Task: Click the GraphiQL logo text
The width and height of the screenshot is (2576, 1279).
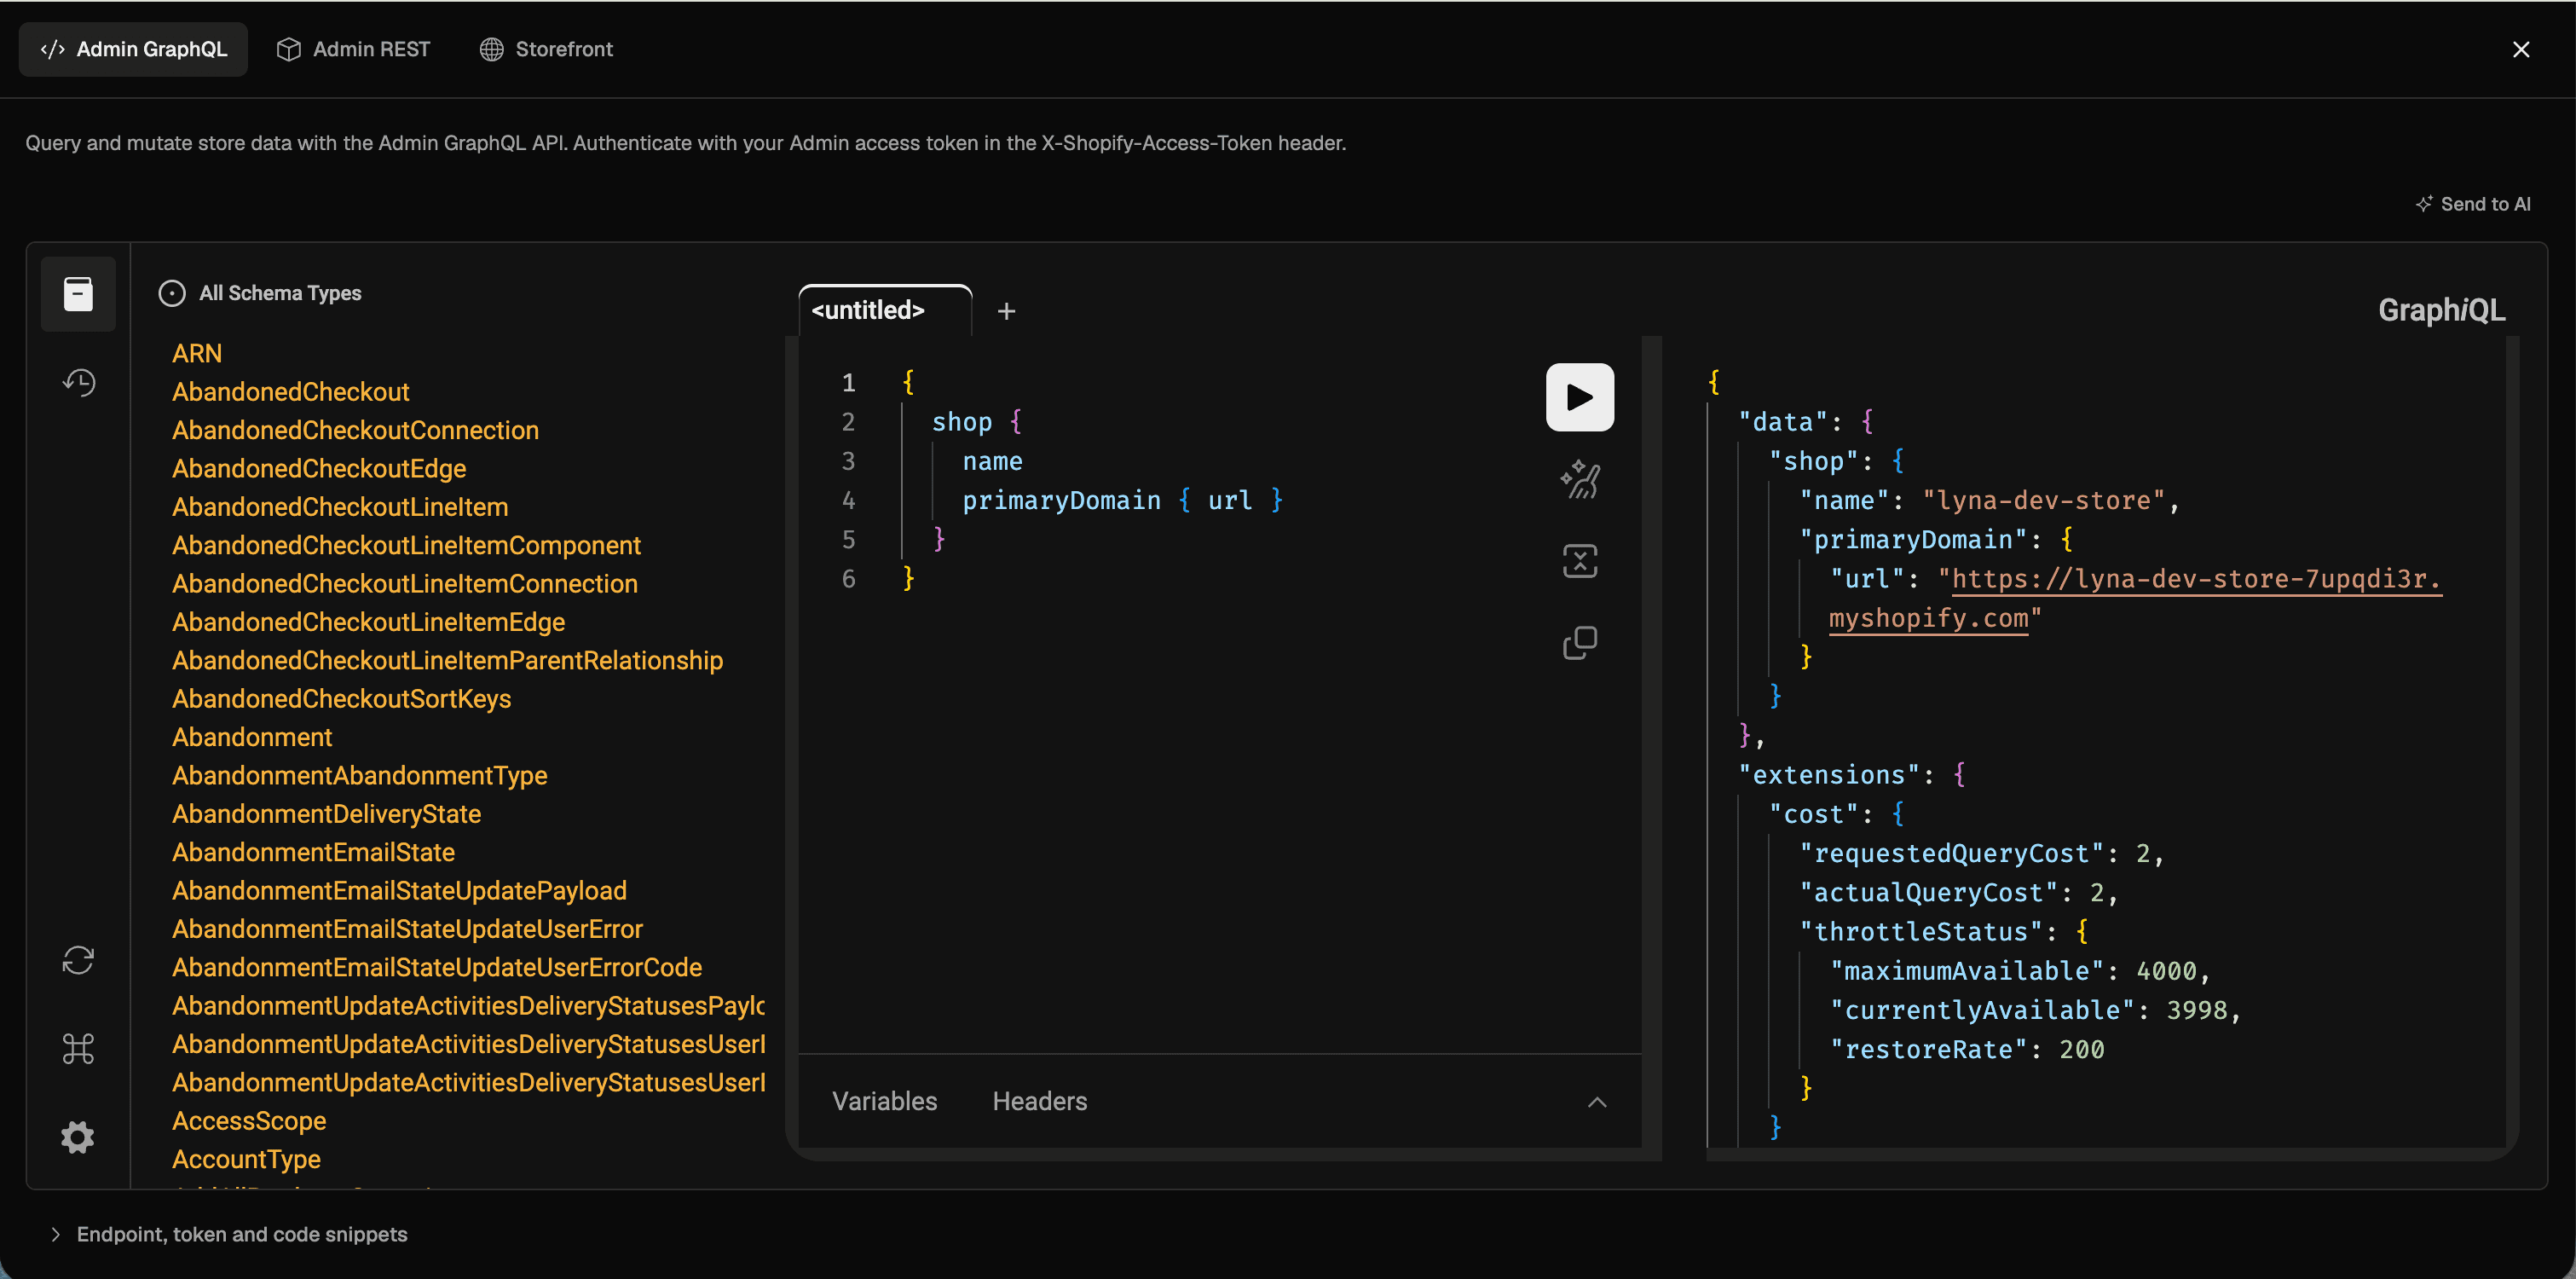Action: pyautogui.click(x=2441, y=310)
